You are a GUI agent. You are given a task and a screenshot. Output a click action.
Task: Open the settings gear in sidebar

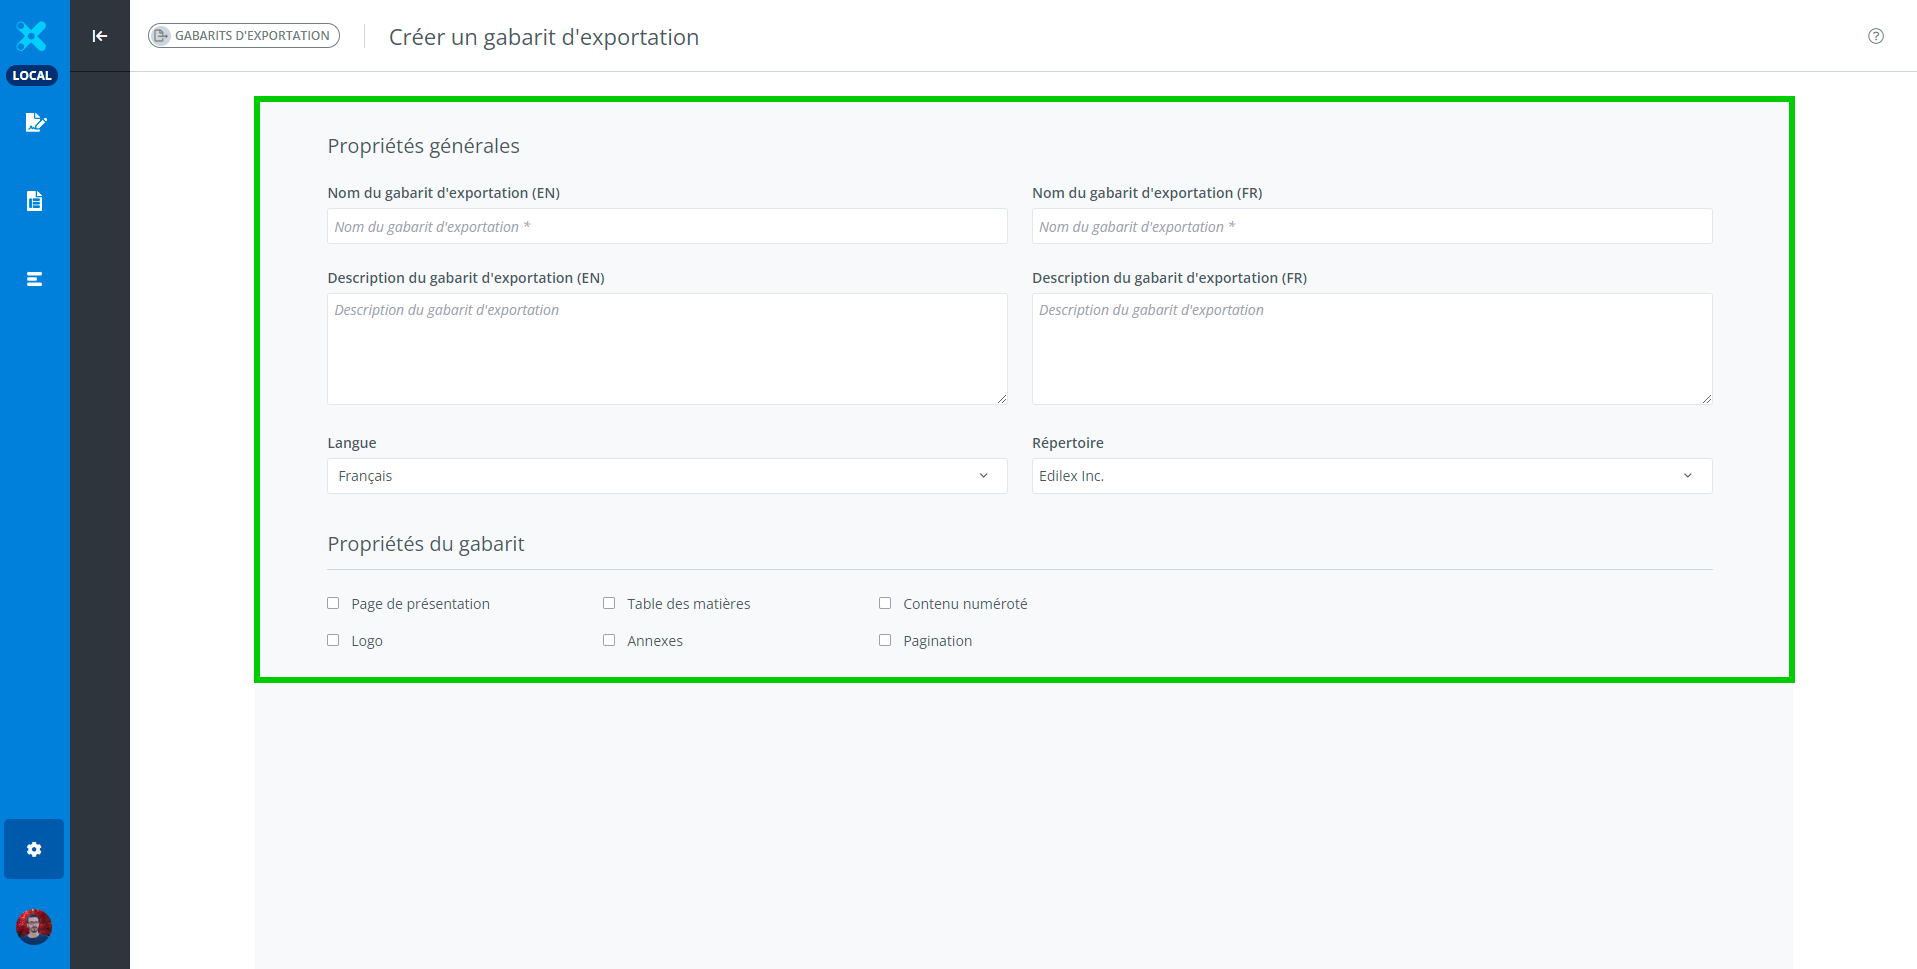click(34, 849)
